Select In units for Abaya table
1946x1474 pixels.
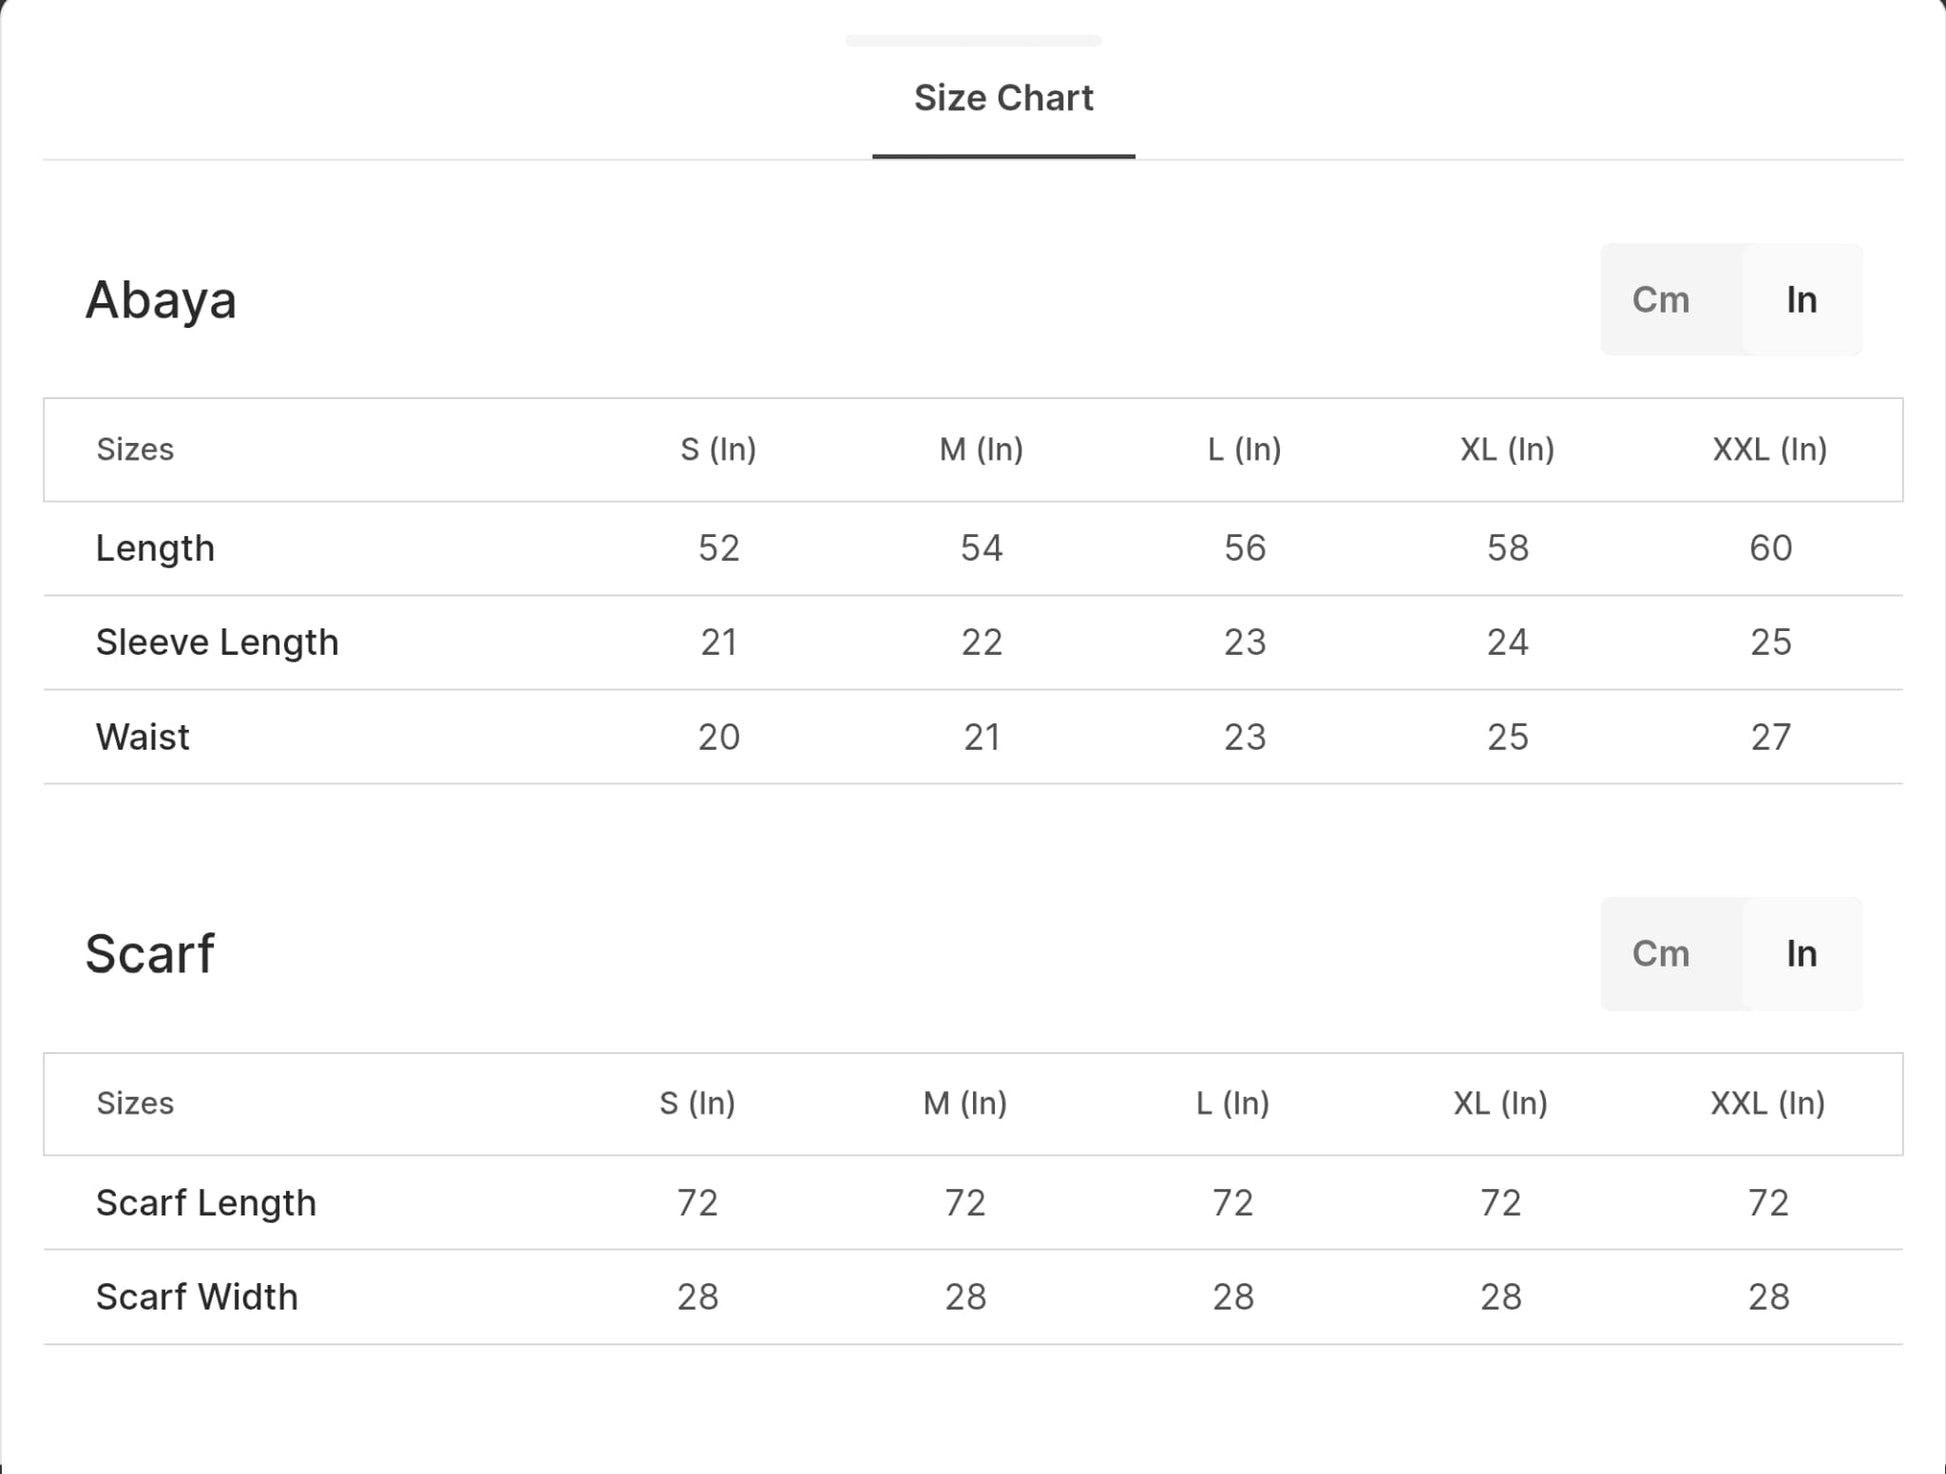click(1801, 300)
